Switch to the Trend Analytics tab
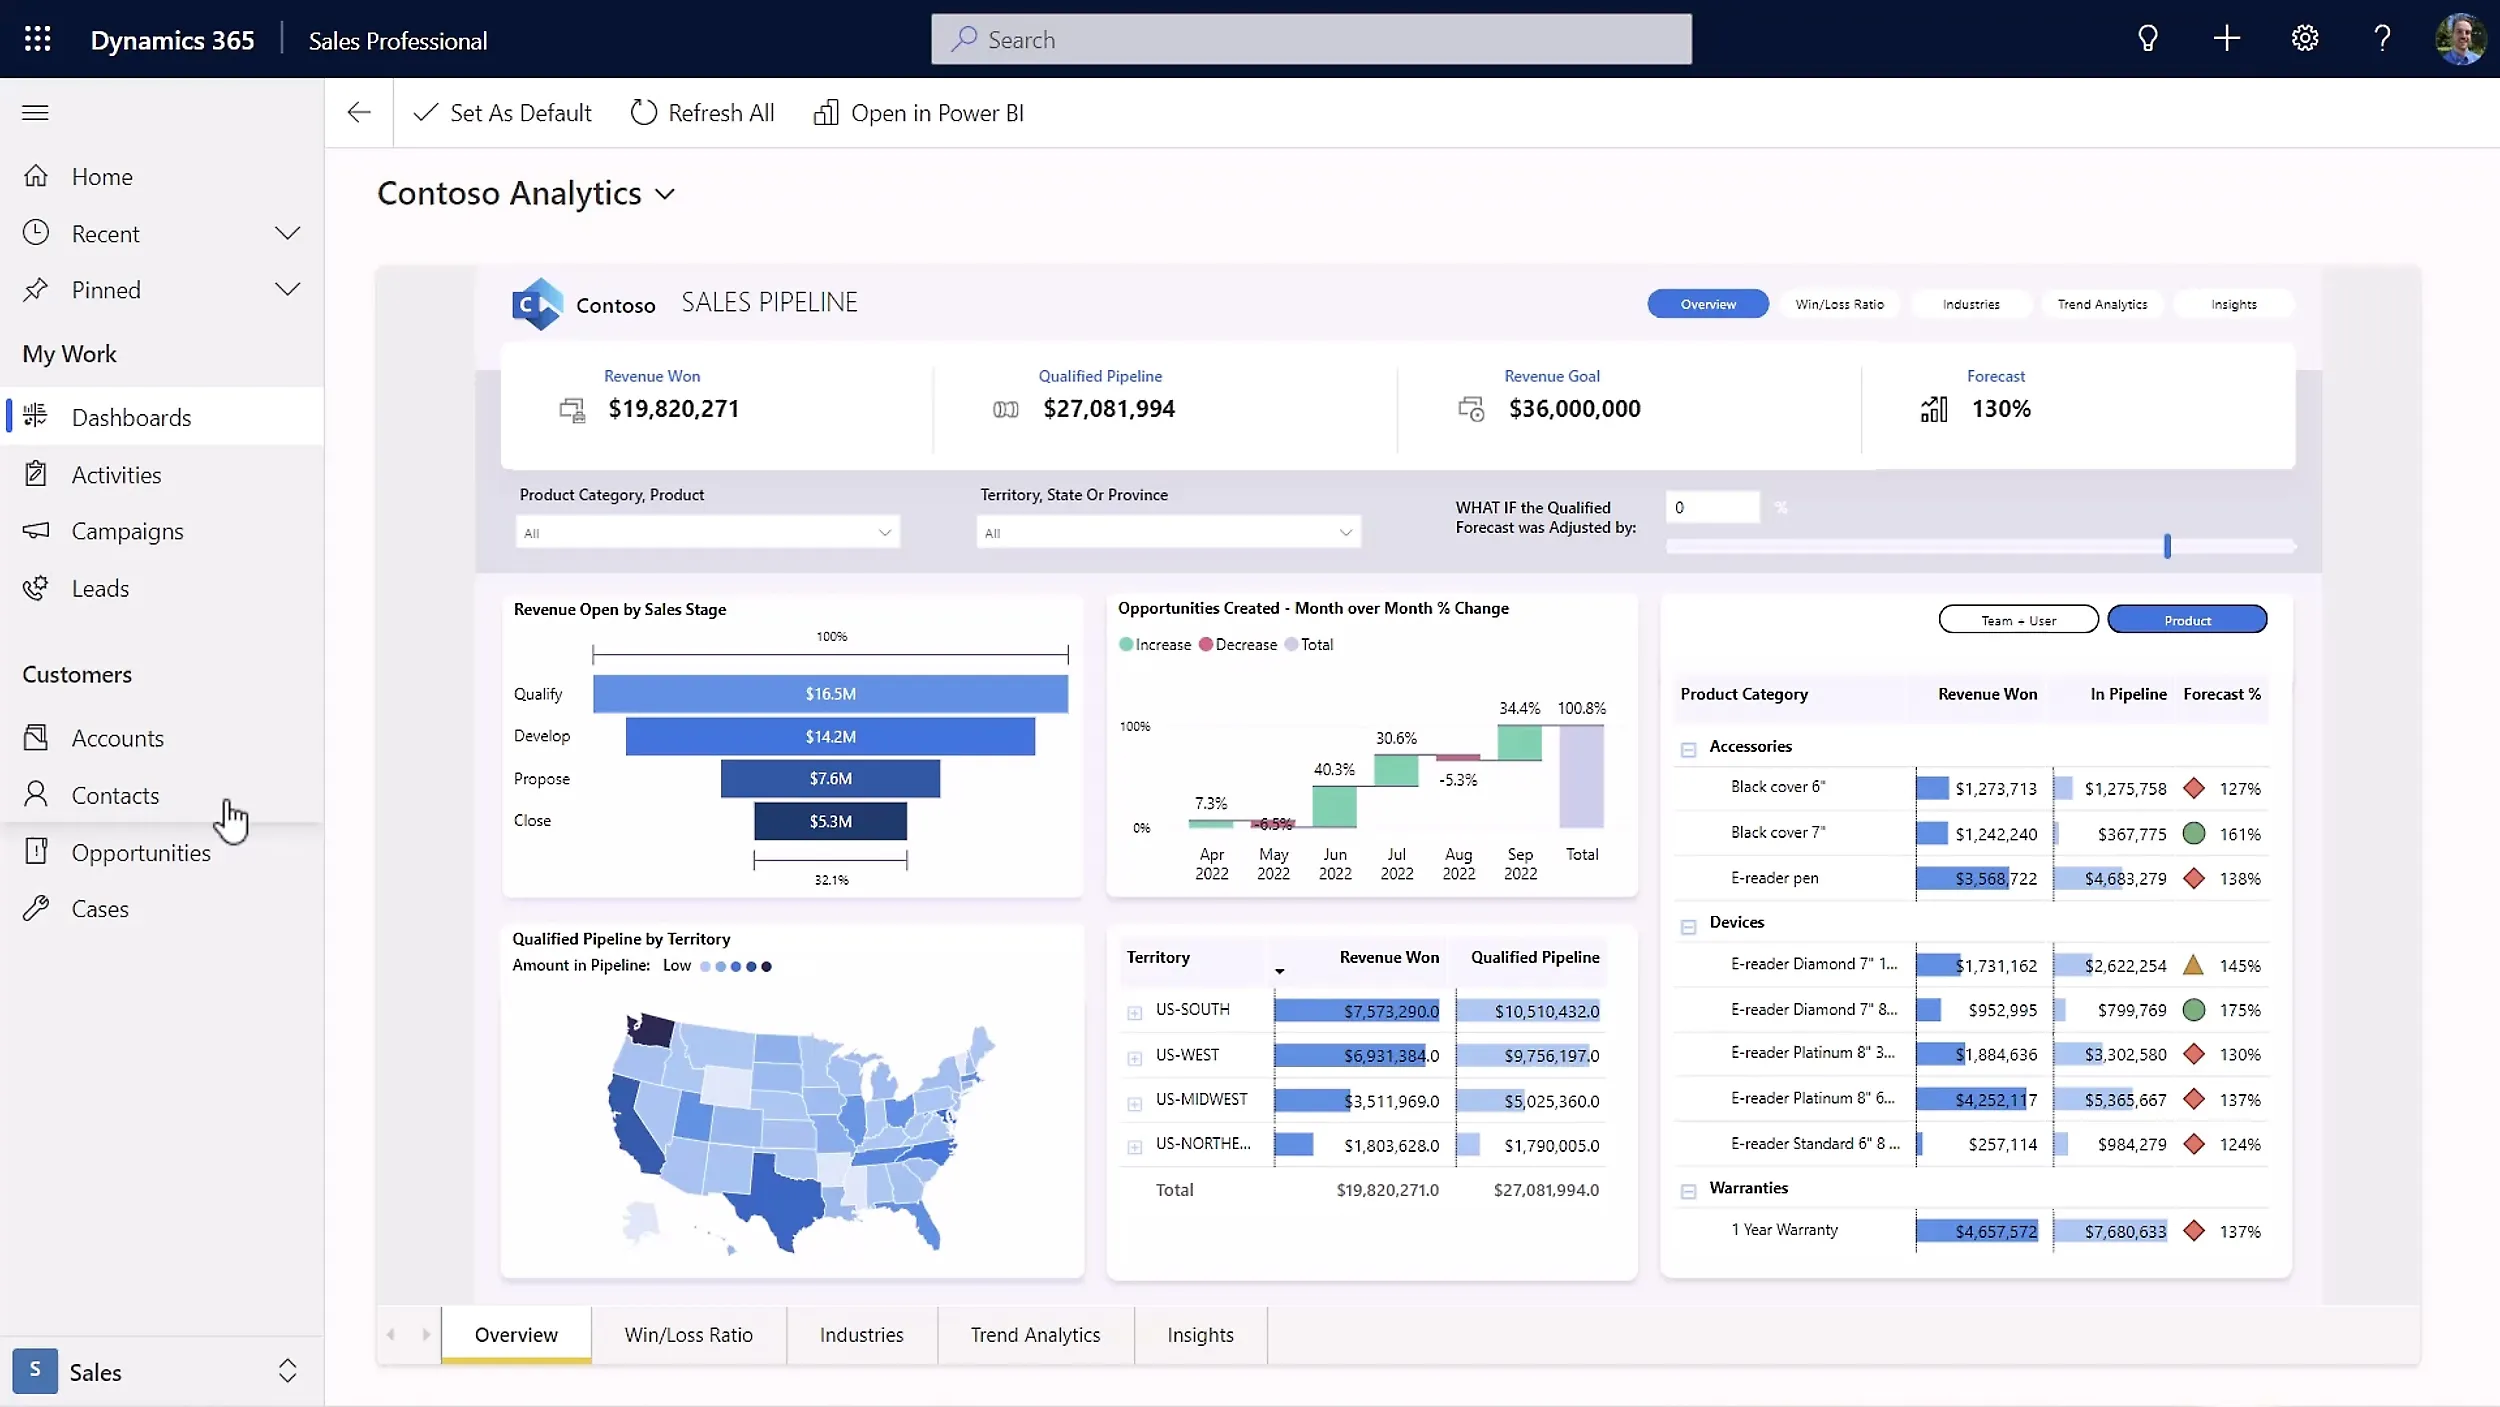Image resolution: width=2500 pixels, height=1407 pixels. pyautogui.click(x=1033, y=1334)
